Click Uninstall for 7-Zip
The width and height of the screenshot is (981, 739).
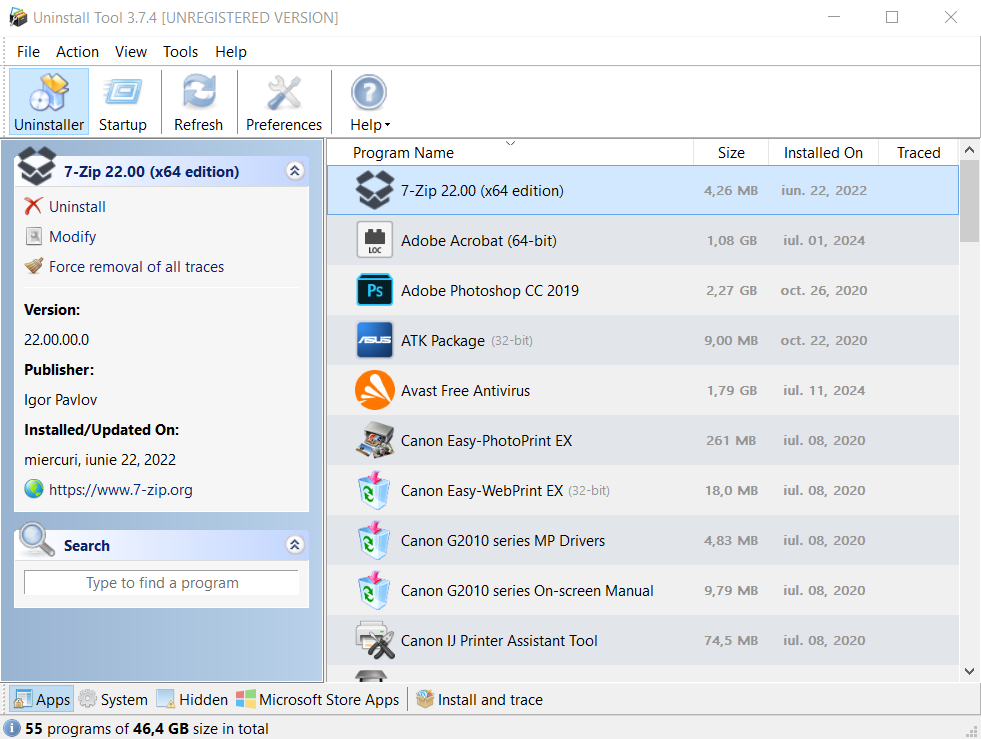click(x=77, y=207)
